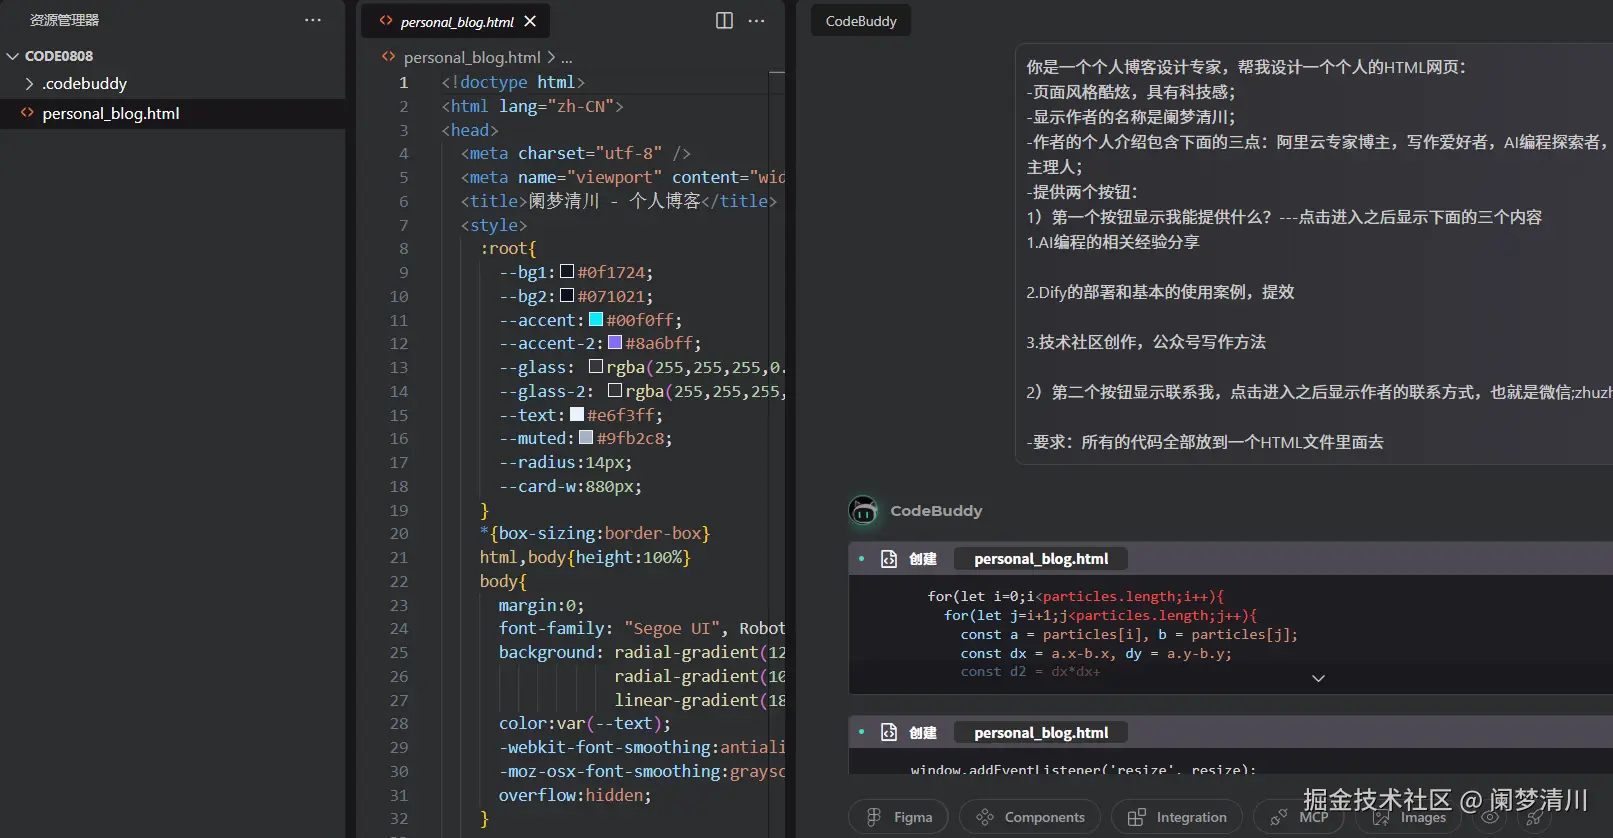Click file-create icon in second 创建 block
1613x838 pixels.
[889, 733]
